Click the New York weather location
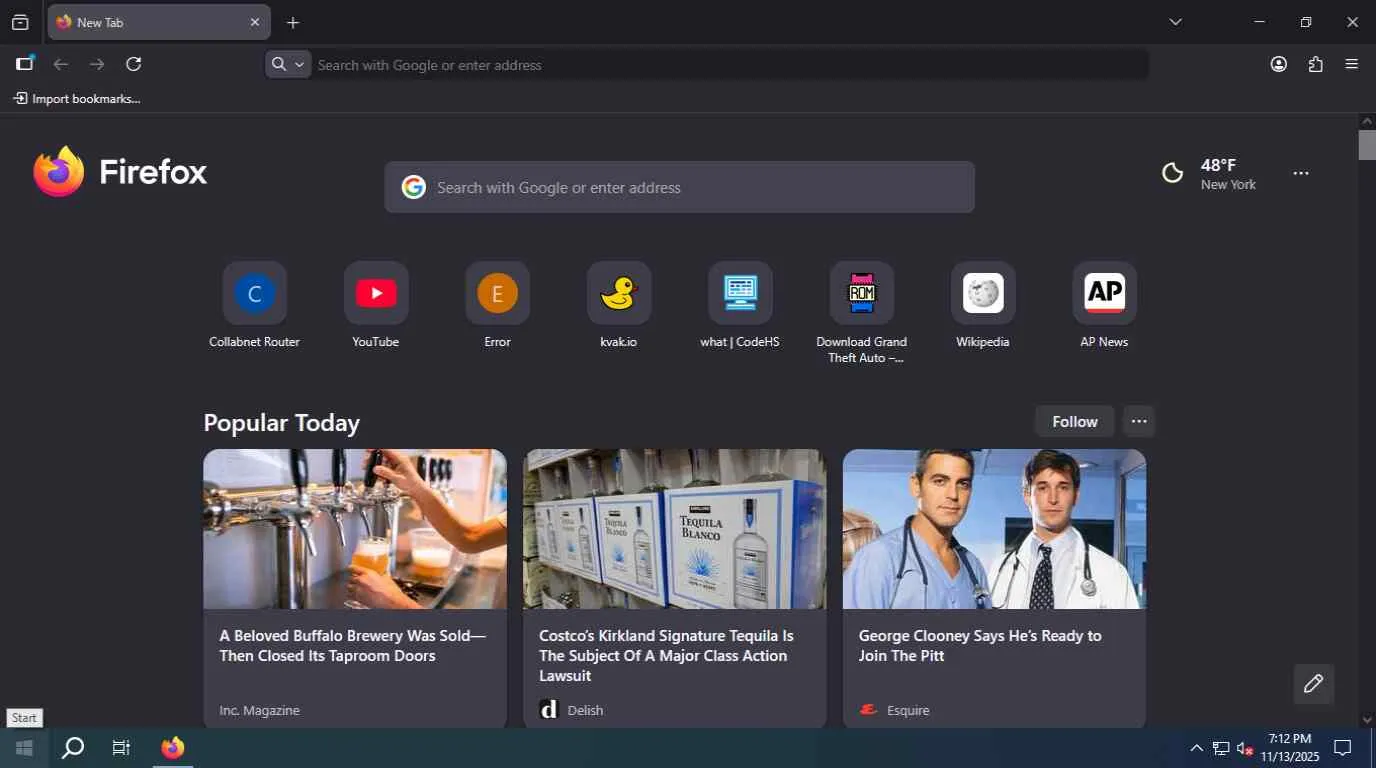 click(1228, 184)
